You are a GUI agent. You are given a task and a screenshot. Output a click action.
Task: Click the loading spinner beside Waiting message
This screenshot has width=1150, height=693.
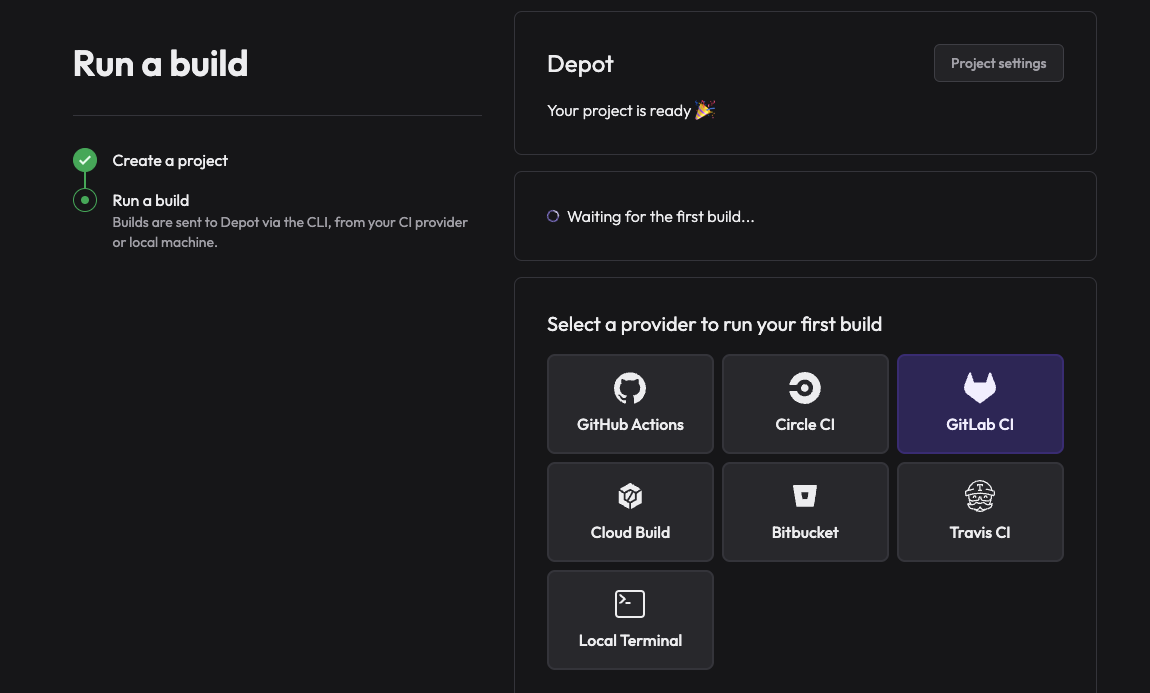pos(553,216)
